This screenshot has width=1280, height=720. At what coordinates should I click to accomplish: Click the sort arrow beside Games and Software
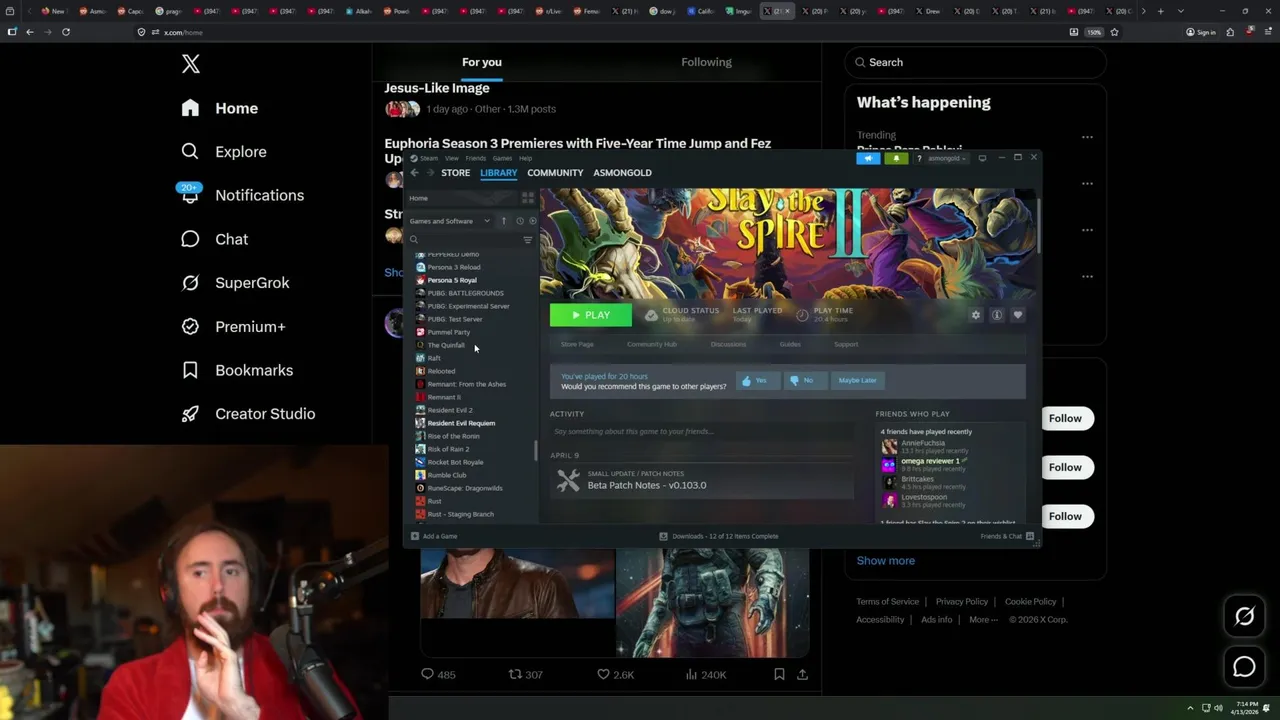(504, 221)
